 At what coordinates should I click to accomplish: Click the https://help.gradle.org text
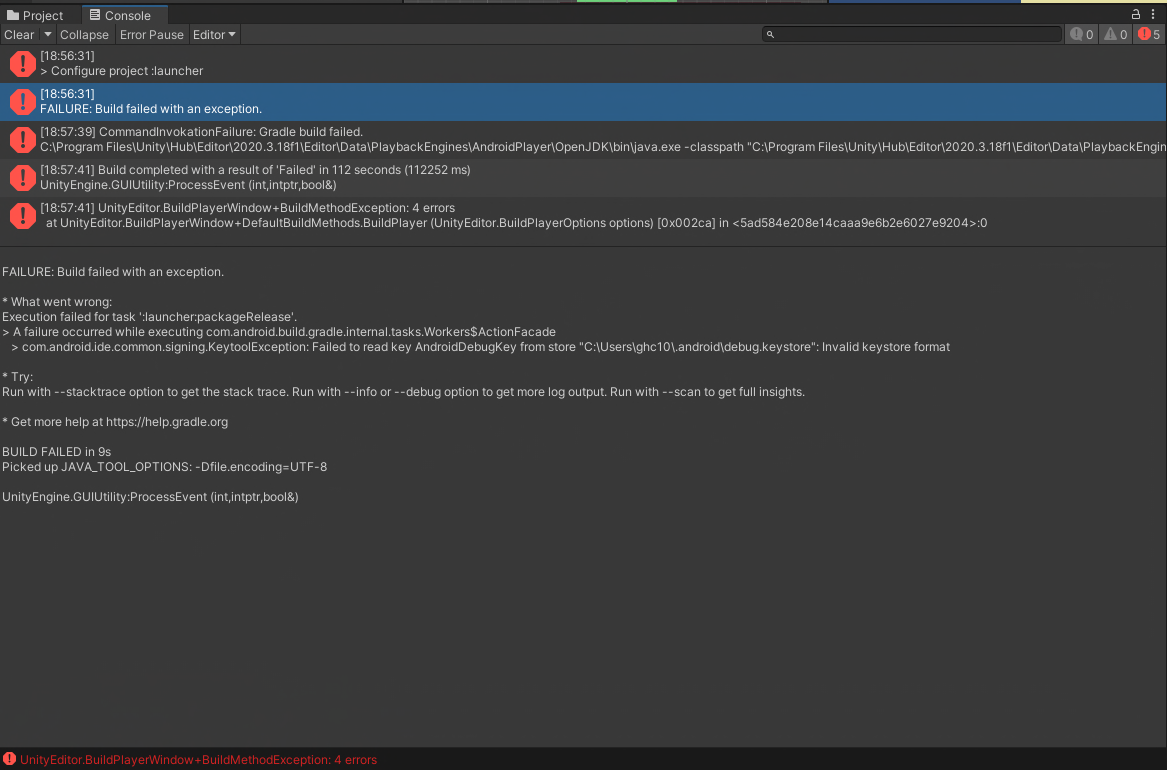(x=167, y=422)
